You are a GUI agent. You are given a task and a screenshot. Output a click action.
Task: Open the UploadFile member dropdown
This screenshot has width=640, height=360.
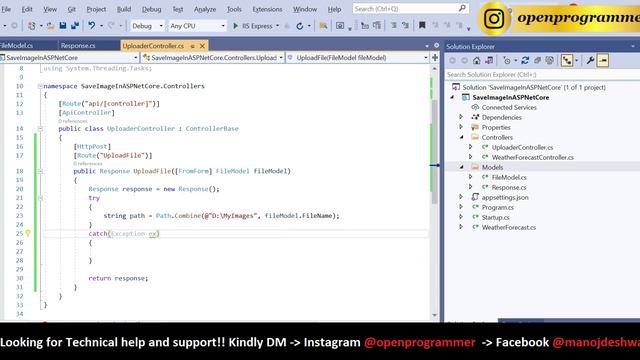pyautogui.click(x=358, y=58)
